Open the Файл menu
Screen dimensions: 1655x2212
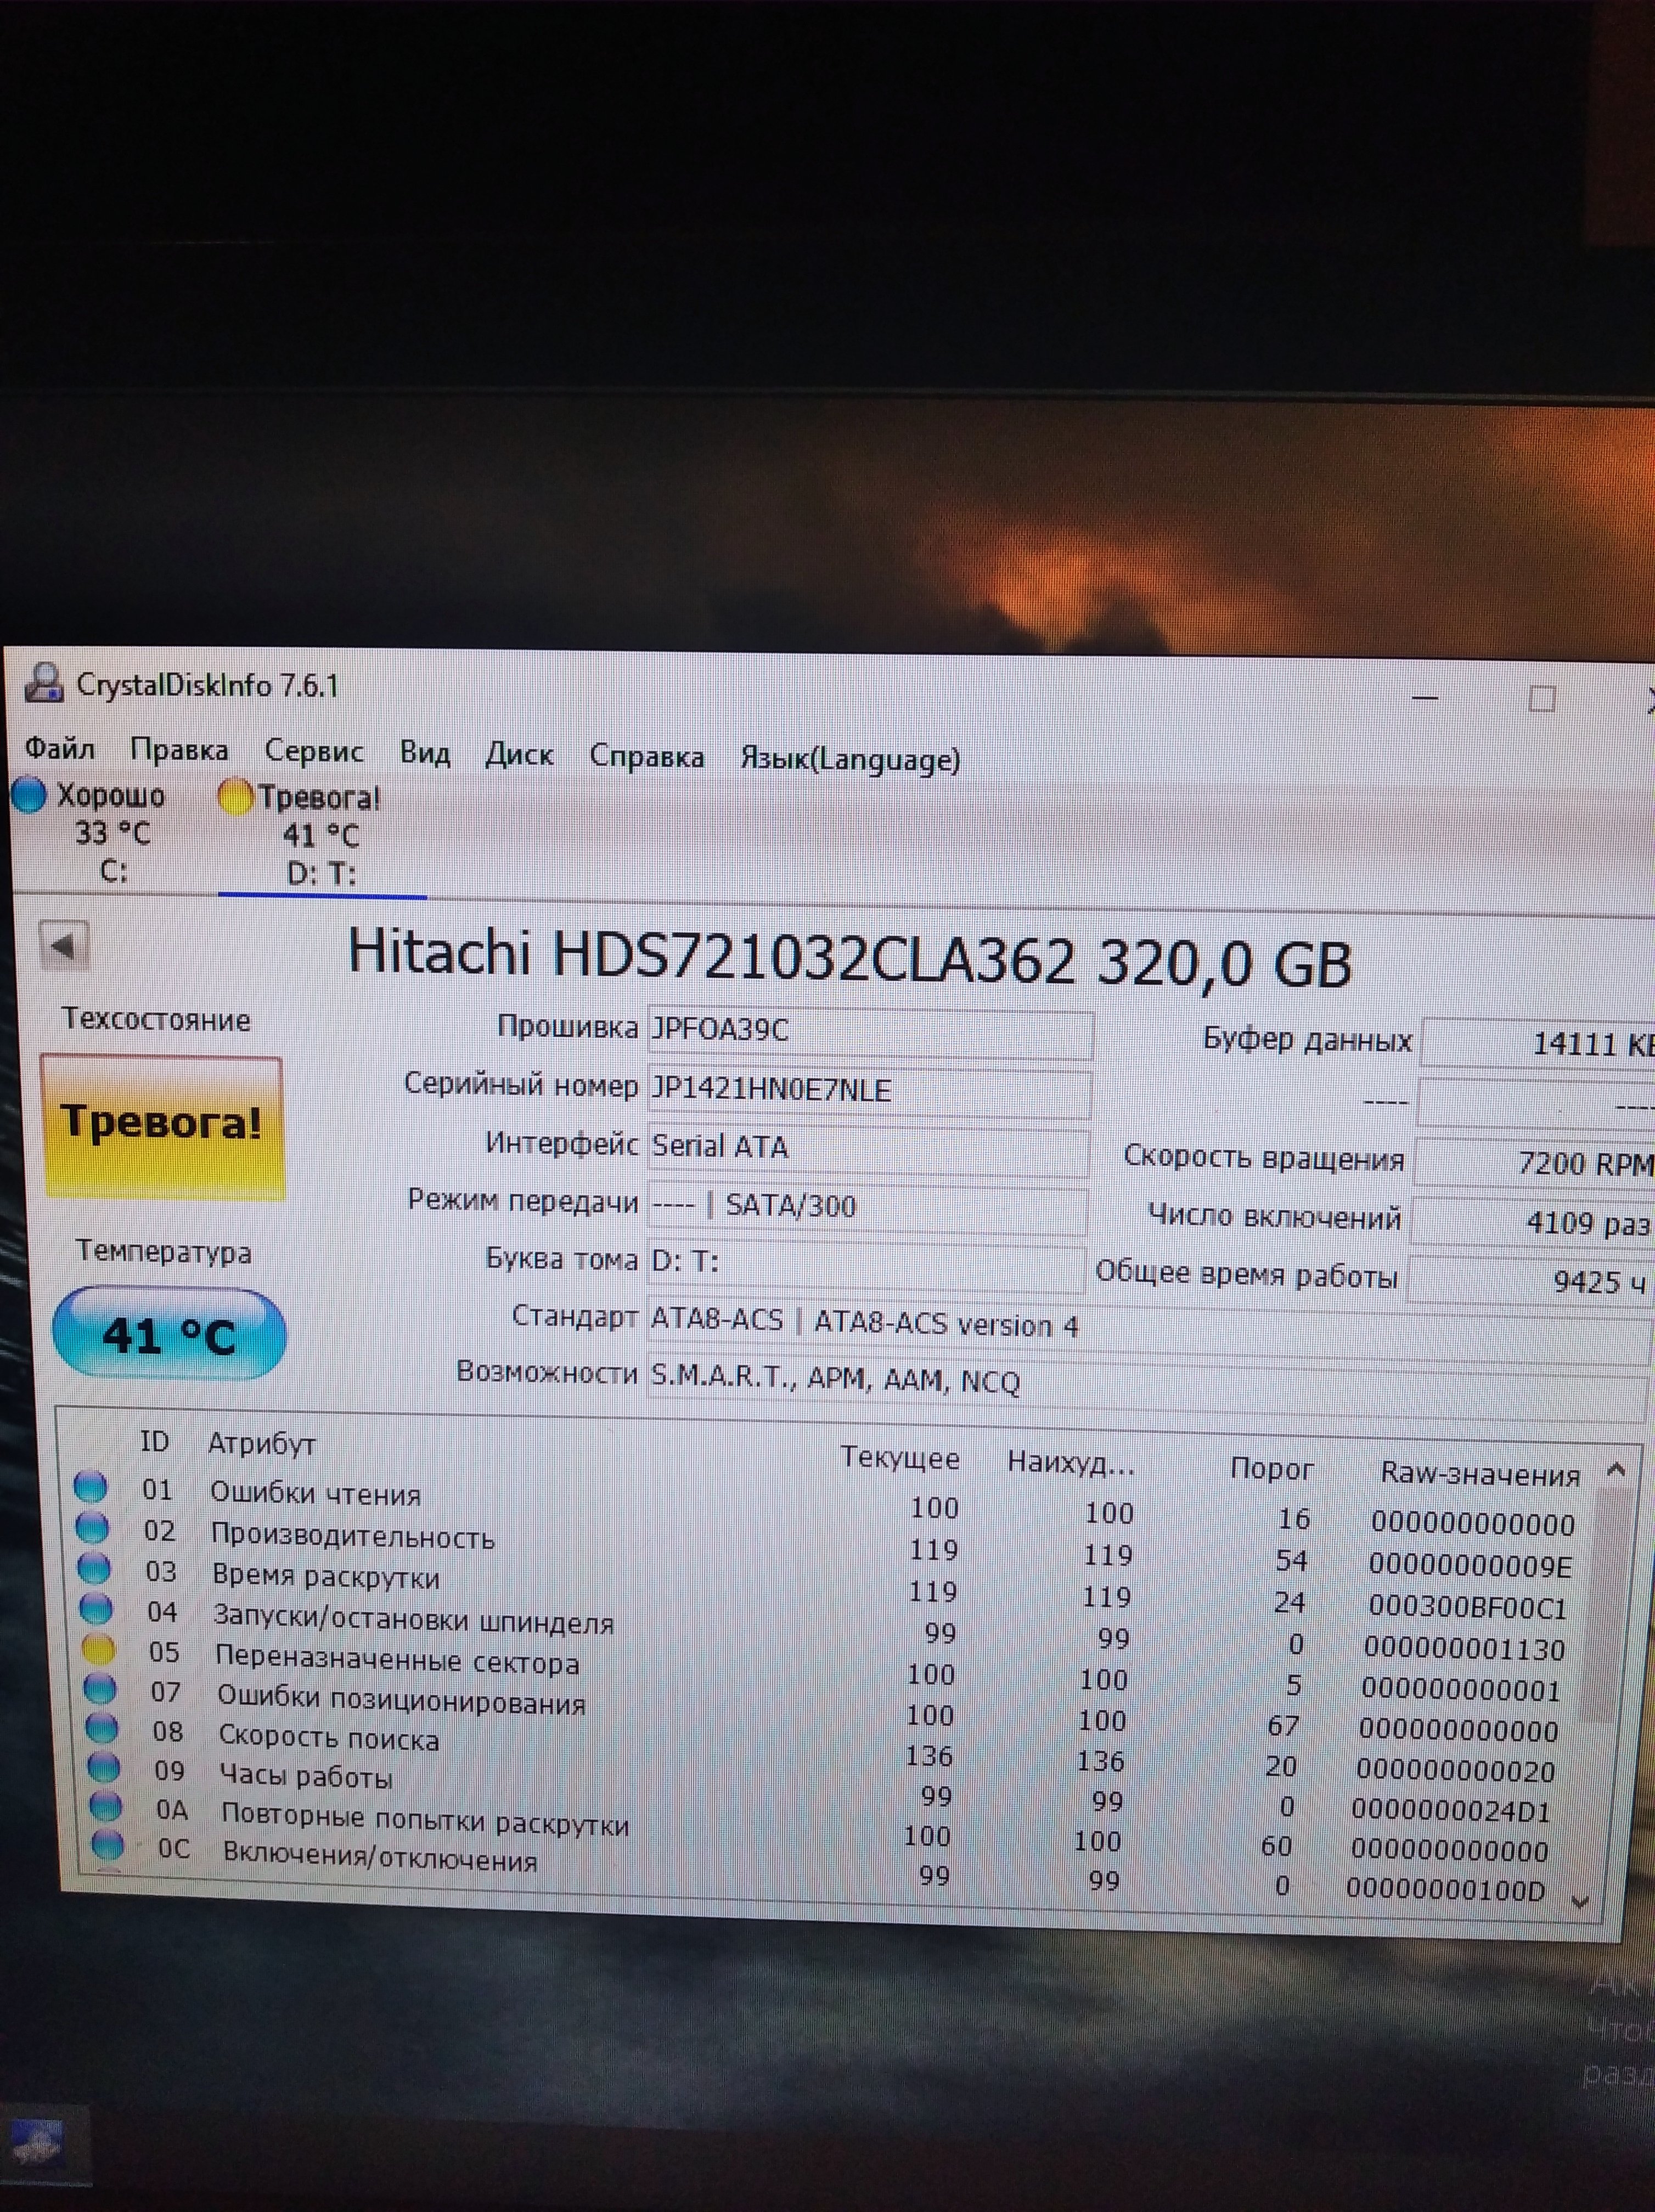tap(59, 748)
